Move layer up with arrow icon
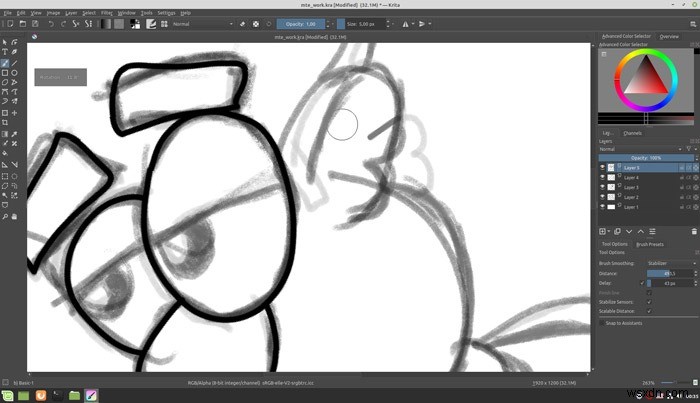This screenshot has width=700, height=403. tap(641, 231)
